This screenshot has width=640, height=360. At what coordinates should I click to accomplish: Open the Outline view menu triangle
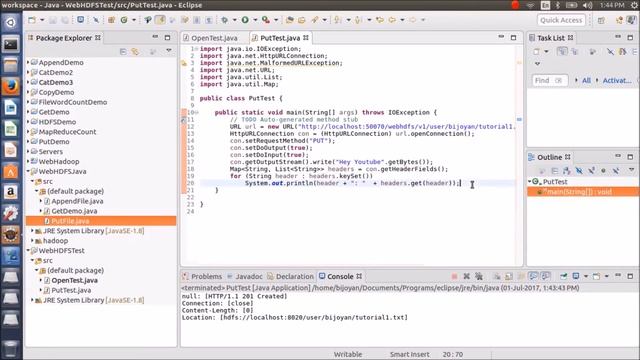(x=631, y=170)
